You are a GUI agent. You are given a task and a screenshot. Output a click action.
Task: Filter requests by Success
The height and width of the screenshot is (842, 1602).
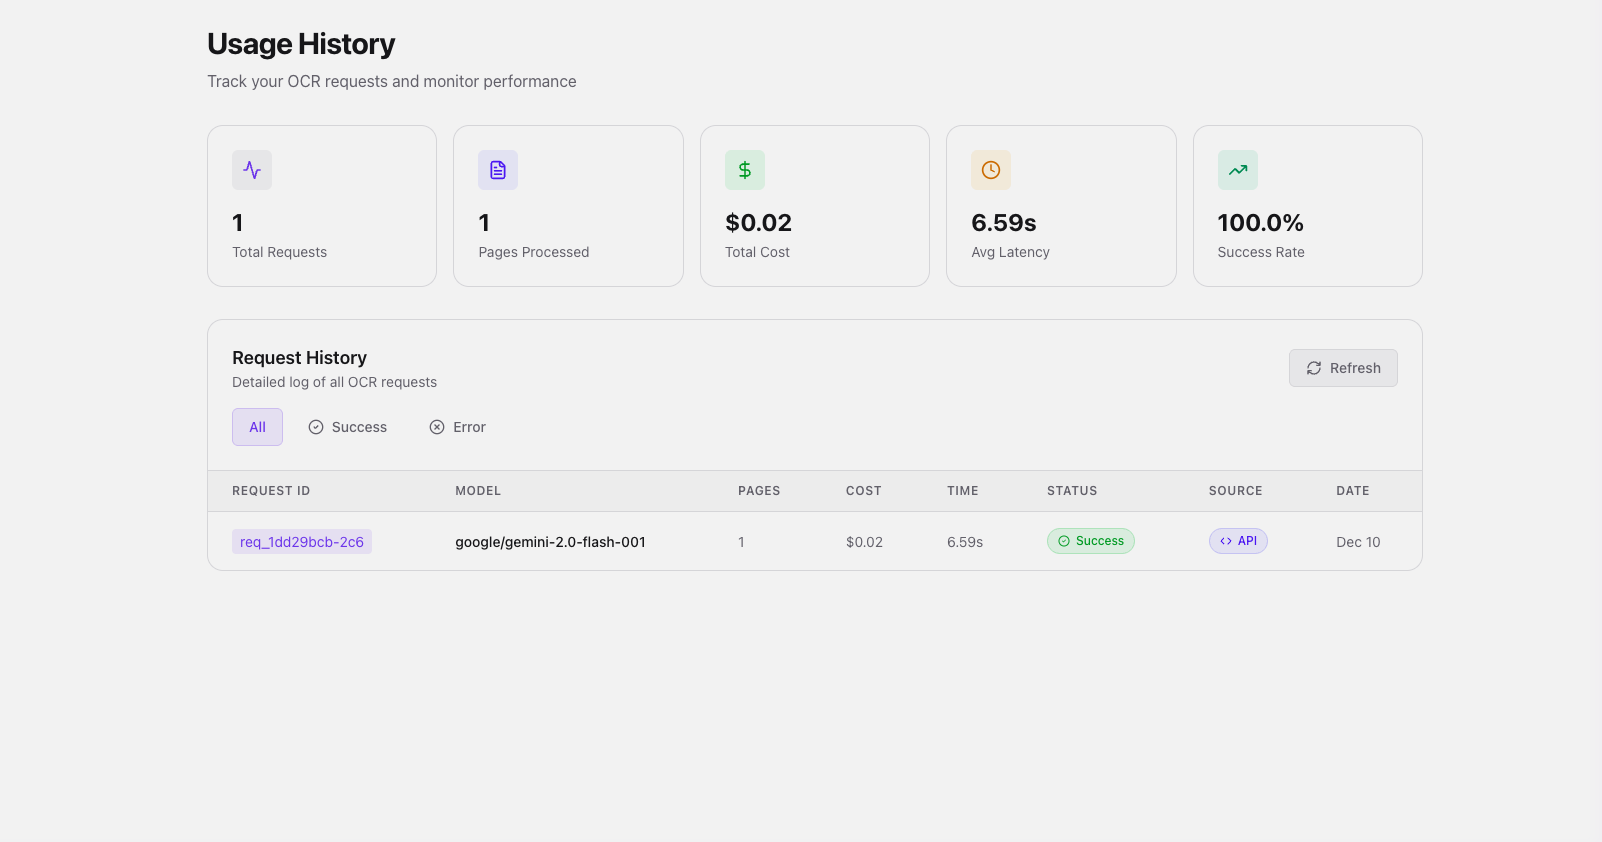[x=347, y=427]
